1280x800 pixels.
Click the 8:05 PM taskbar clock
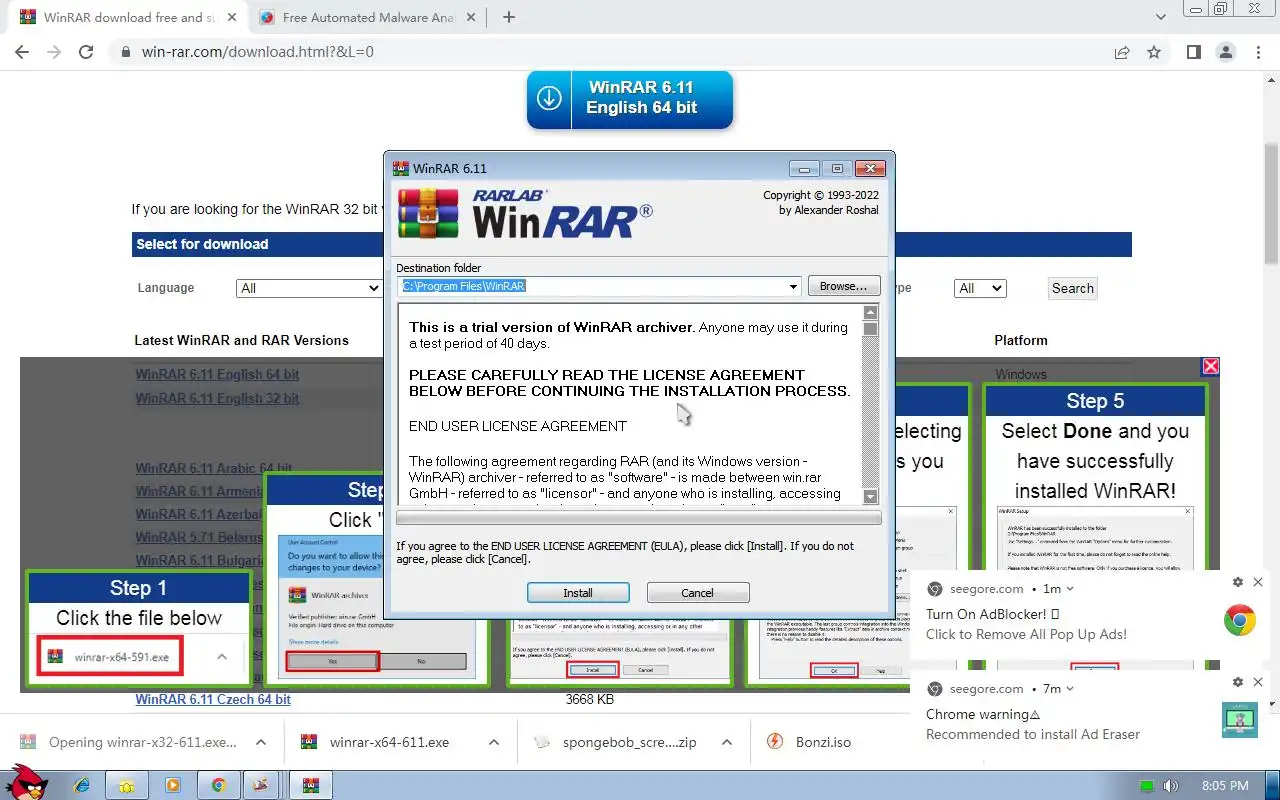(1225, 786)
